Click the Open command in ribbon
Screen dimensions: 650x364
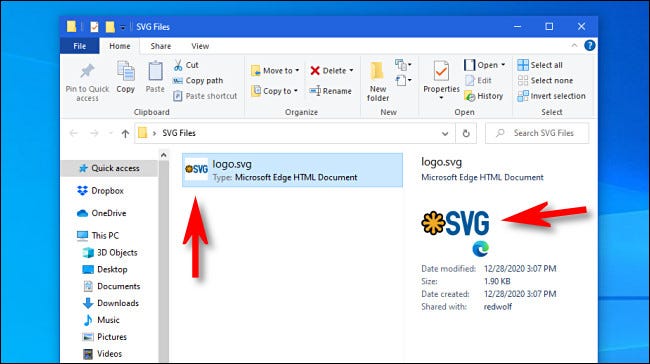481,65
